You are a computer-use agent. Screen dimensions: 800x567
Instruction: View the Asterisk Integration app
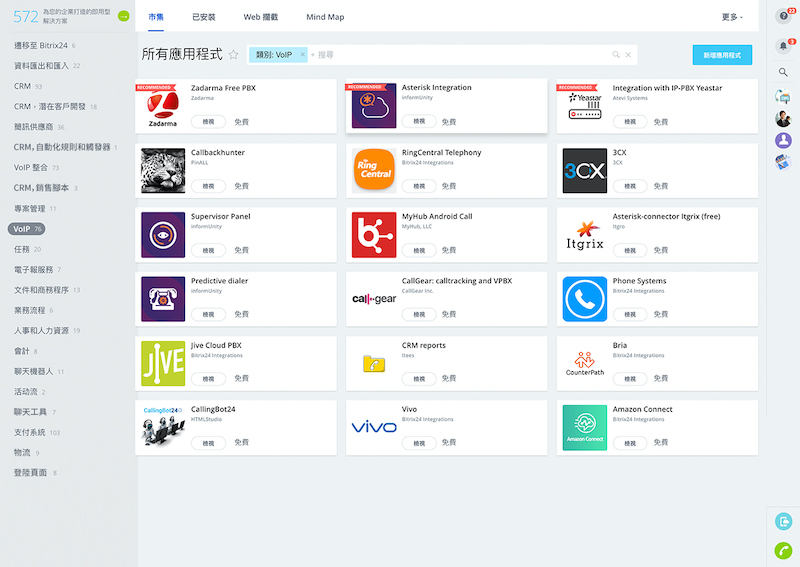tap(419, 121)
